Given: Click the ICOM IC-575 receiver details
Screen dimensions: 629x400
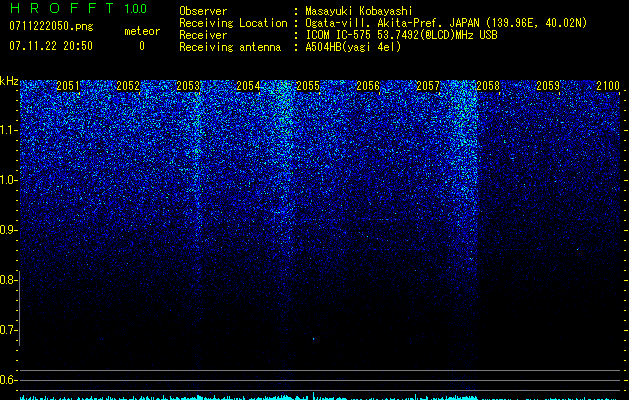Looking at the screenshot, I should click(401, 35).
